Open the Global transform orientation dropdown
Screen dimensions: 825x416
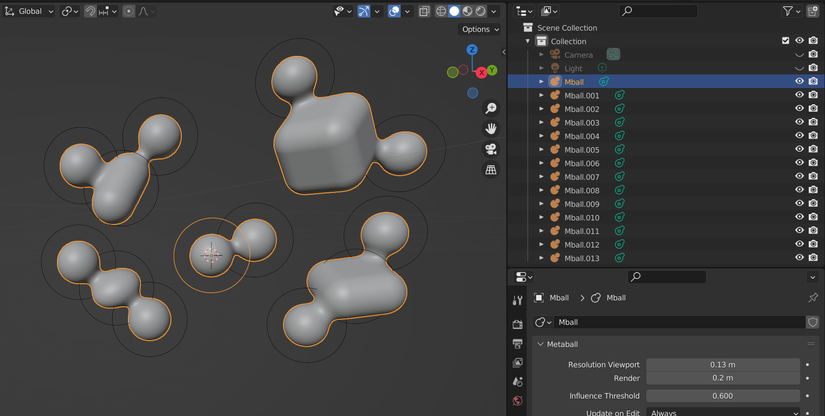(29, 11)
